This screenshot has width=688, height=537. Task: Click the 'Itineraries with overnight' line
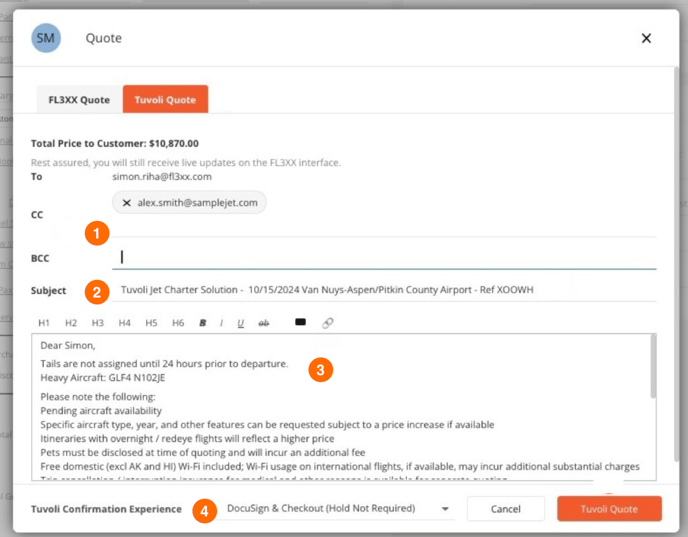187,439
